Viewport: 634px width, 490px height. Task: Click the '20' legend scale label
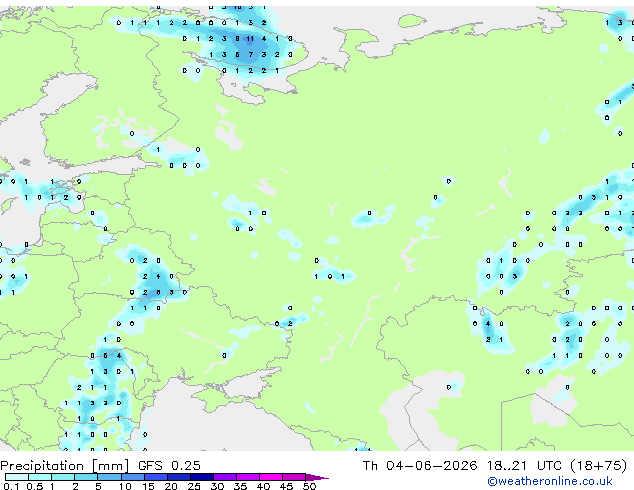(x=171, y=486)
